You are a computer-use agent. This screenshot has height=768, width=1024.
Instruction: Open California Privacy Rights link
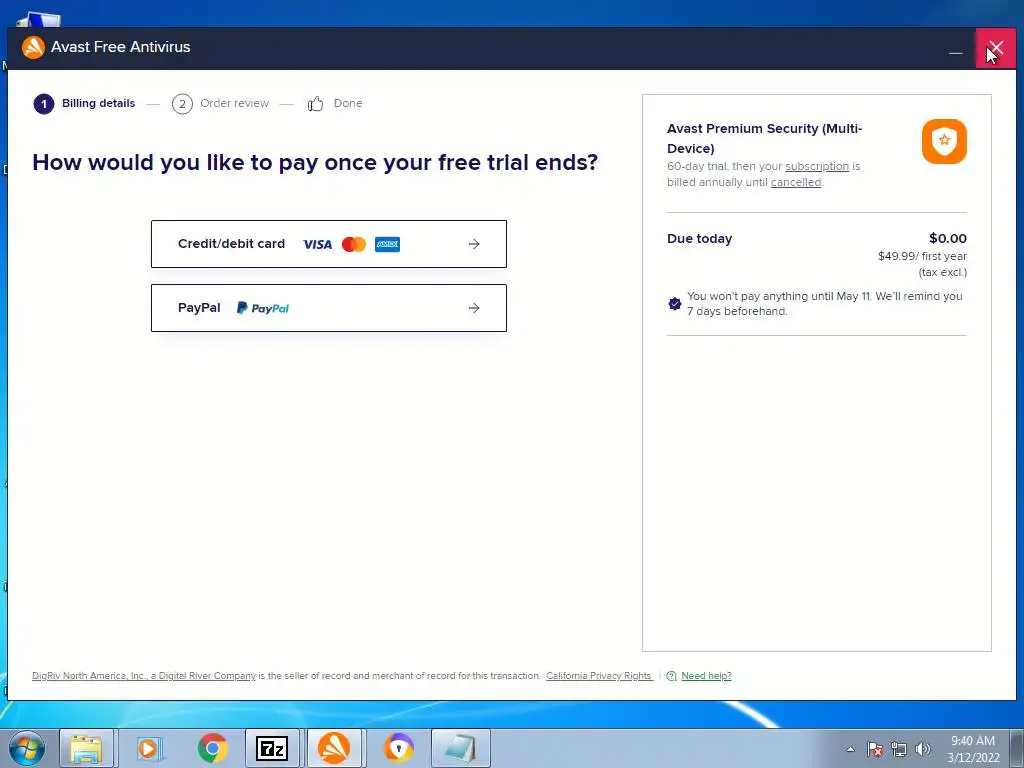click(599, 676)
